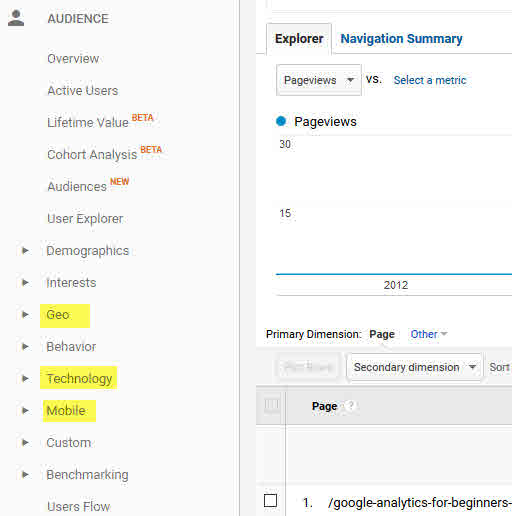
Task: Expand the Mobile section arrow
Action: point(25,410)
